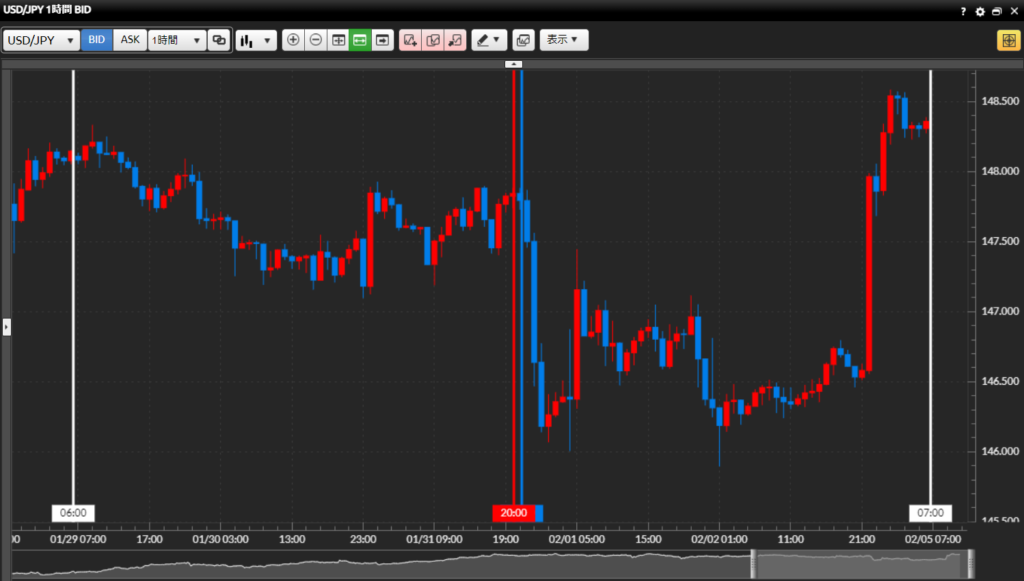The height and width of the screenshot is (581, 1024).
Task: Click the scroll-to-latest candle arrow icon
Action: [382, 40]
